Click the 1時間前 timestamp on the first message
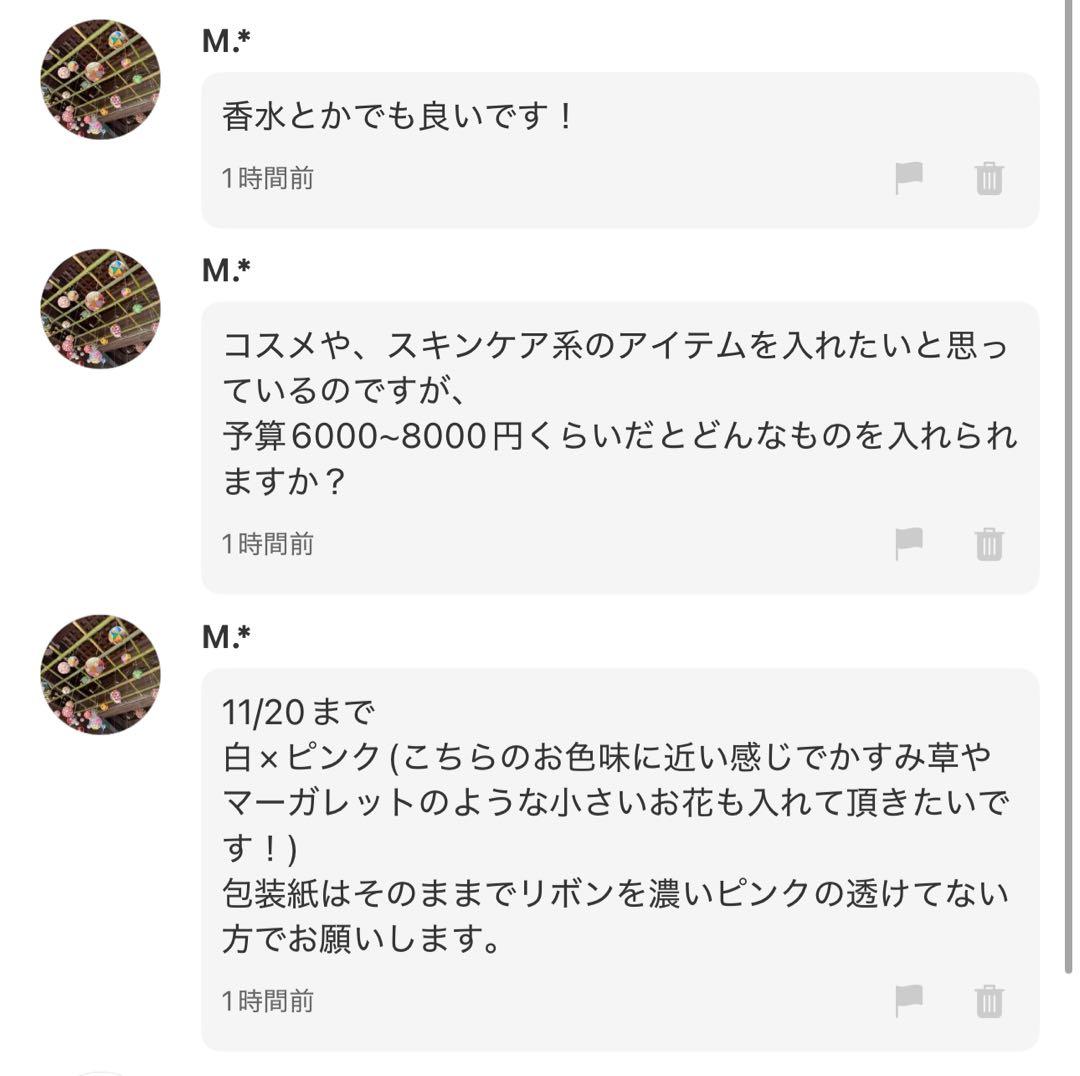The width and height of the screenshot is (1080, 1076). (266, 177)
